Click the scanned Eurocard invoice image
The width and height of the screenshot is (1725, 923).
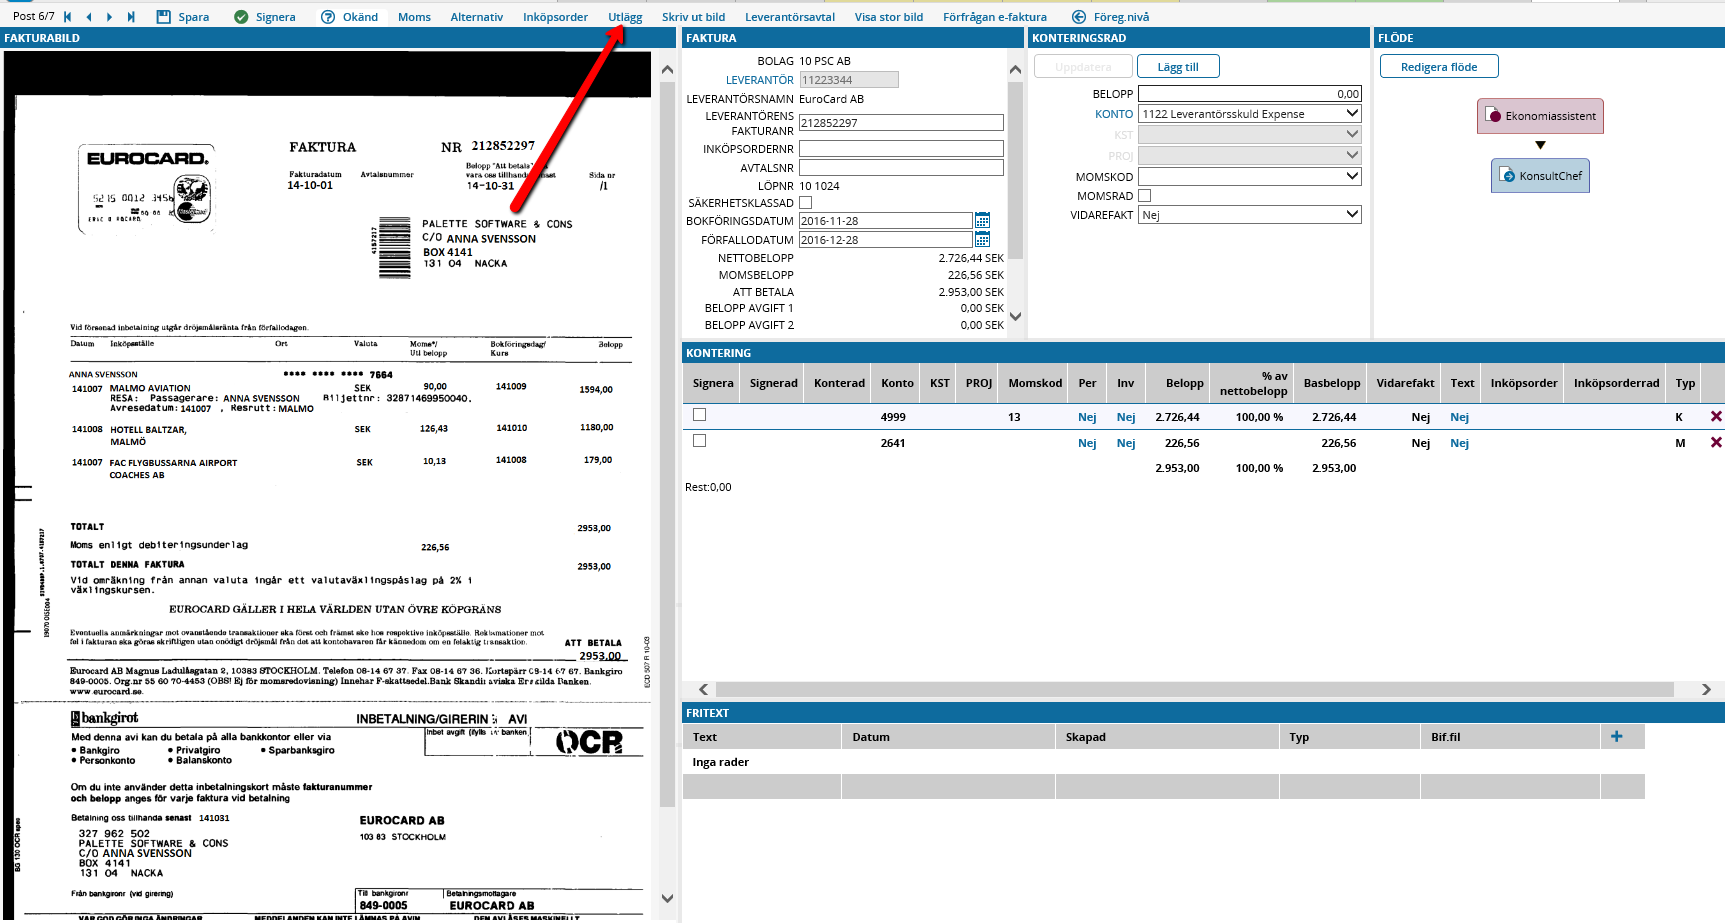pyautogui.click(x=328, y=485)
